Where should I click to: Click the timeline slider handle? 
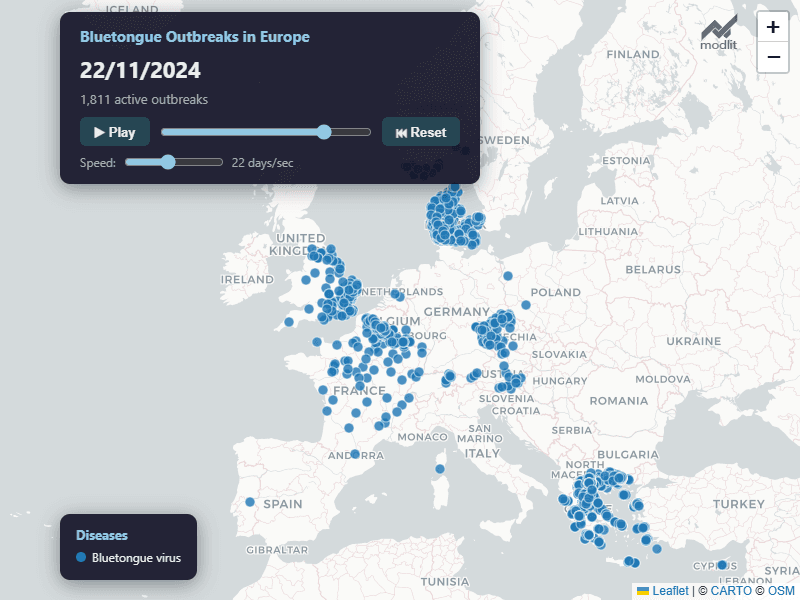[324, 132]
